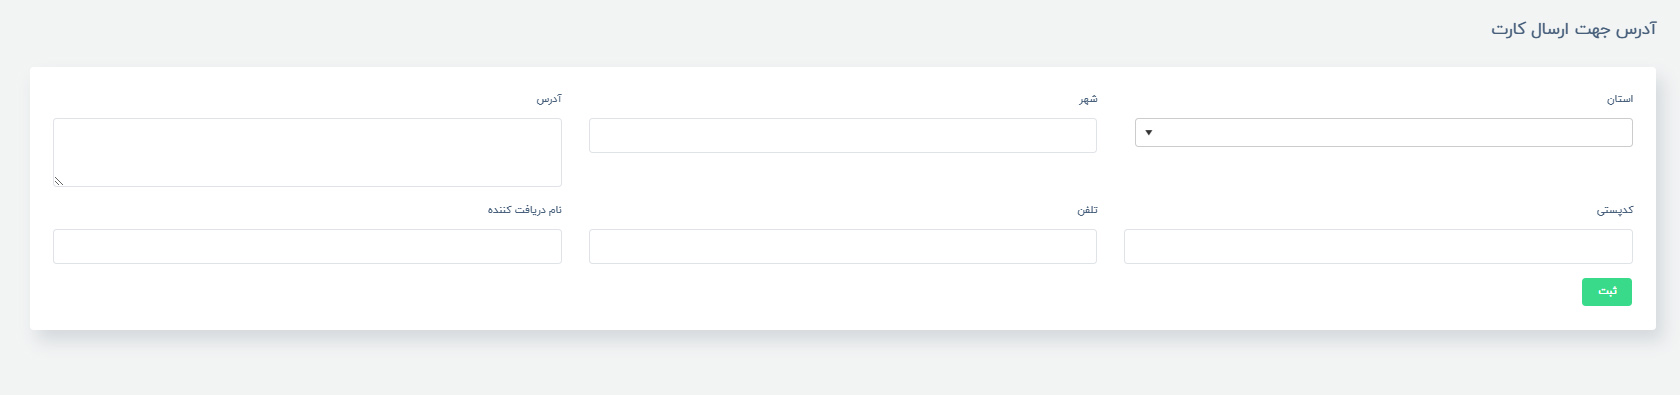The width and height of the screenshot is (1680, 395).
Task: Click the تلفن label text
Action: (1087, 211)
